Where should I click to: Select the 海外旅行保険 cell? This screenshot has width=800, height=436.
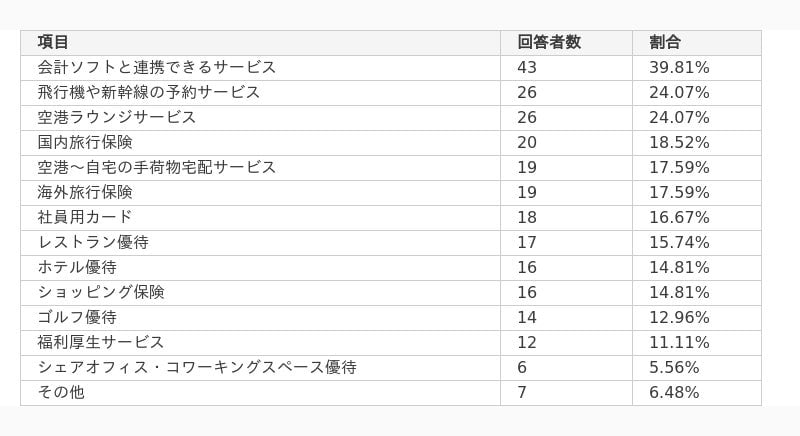[x=260, y=193]
